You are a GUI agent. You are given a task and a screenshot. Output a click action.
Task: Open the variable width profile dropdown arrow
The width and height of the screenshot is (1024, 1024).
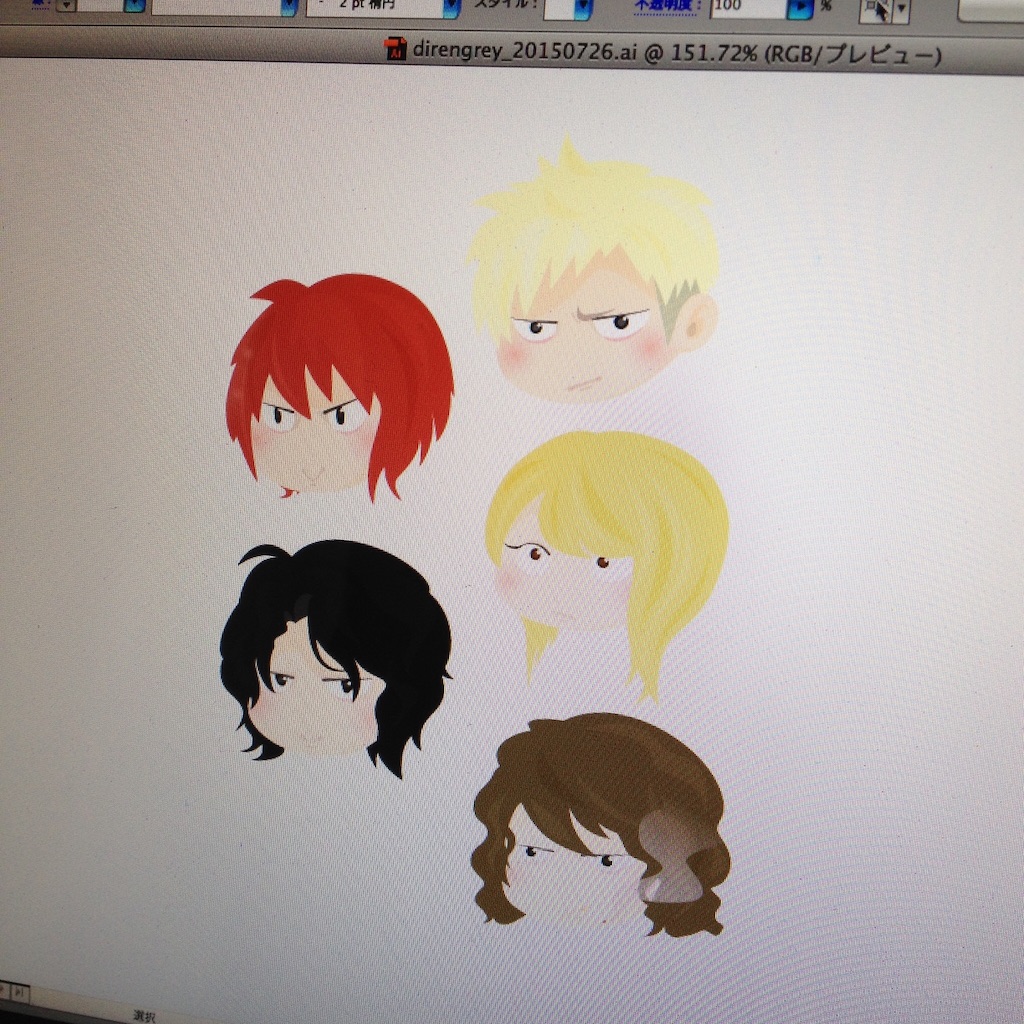[289, 7]
